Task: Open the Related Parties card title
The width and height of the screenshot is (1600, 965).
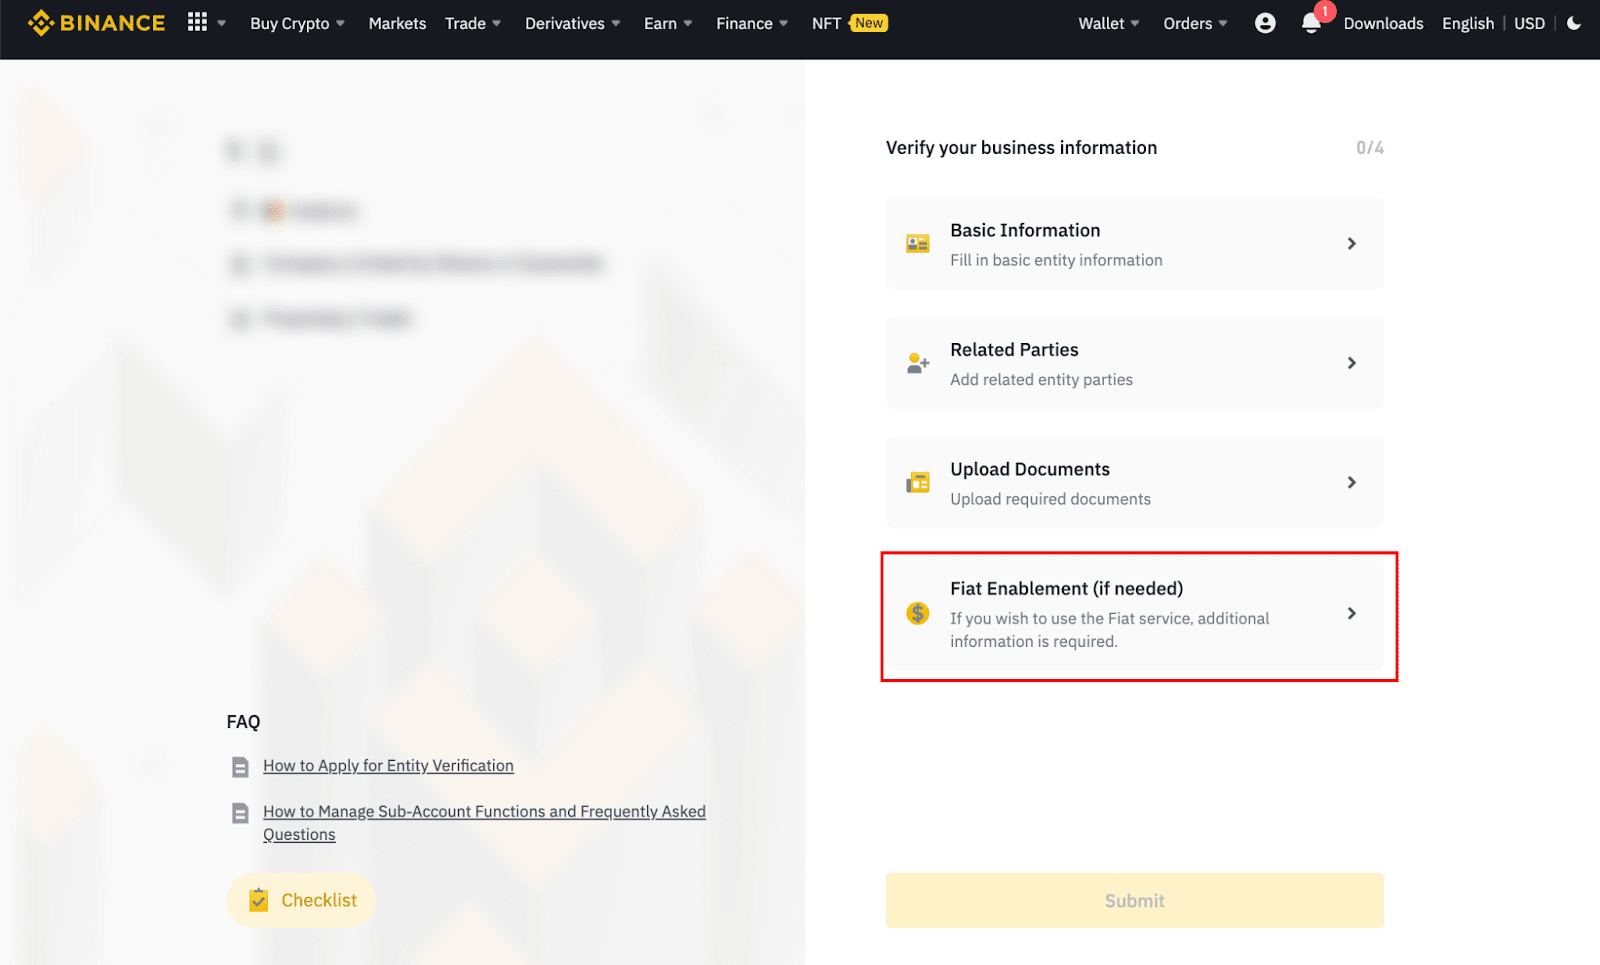Action: pos(1014,350)
